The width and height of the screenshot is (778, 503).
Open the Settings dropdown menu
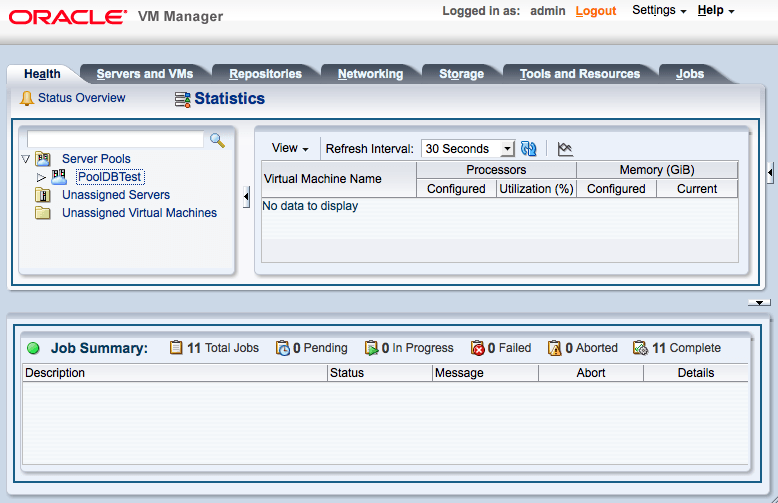(659, 10)
